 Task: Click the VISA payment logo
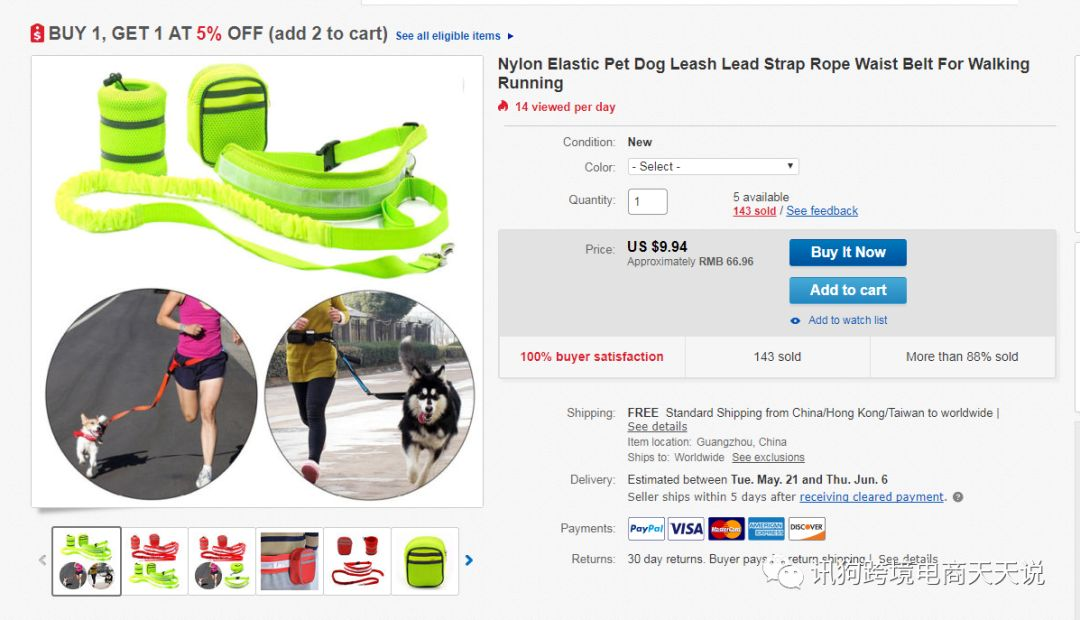point(686,528)
